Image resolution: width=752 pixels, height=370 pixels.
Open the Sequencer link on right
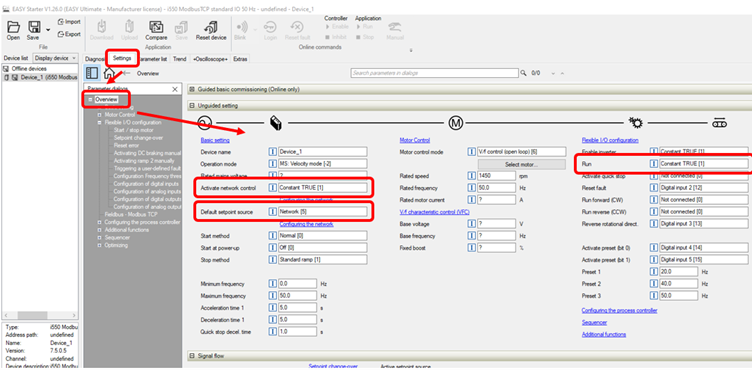(x=594, y=322)
